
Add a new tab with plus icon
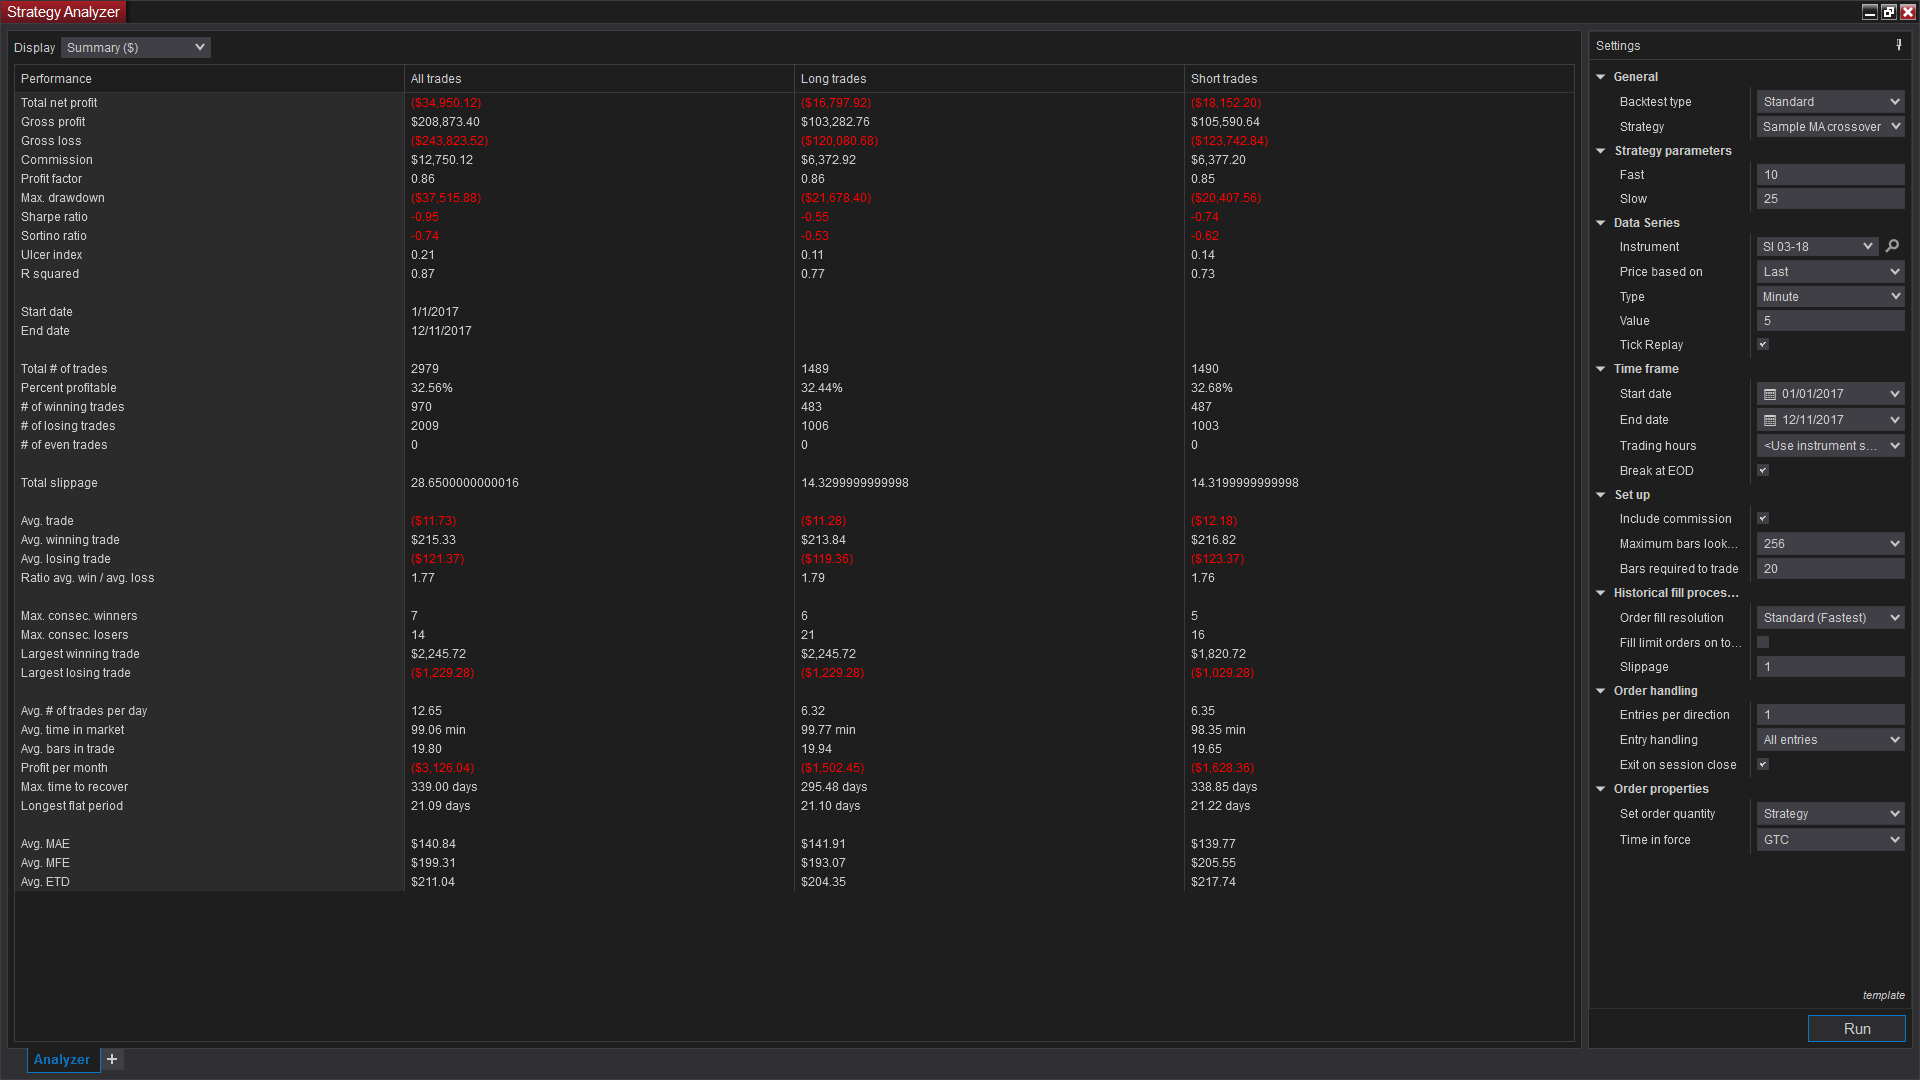tap(112, 1059)
